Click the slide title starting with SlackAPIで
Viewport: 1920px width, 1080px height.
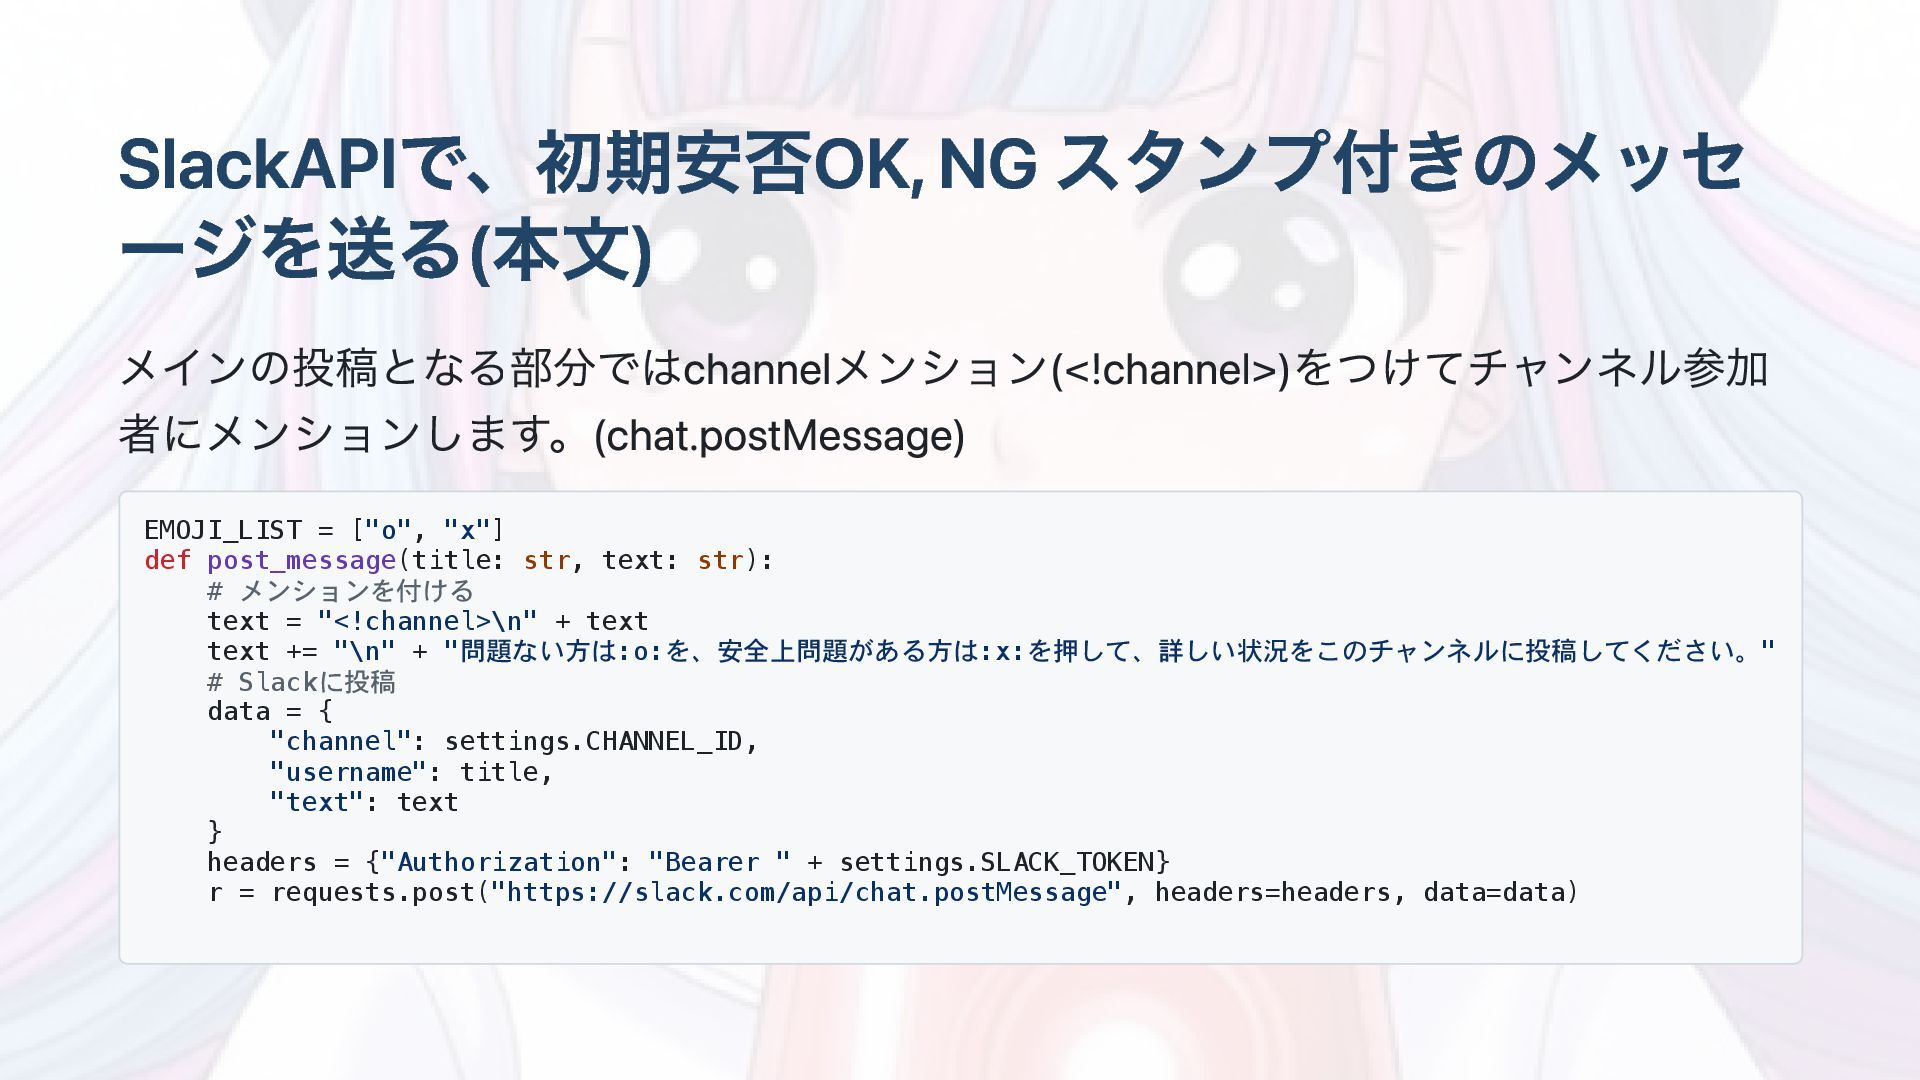point(932,206)
